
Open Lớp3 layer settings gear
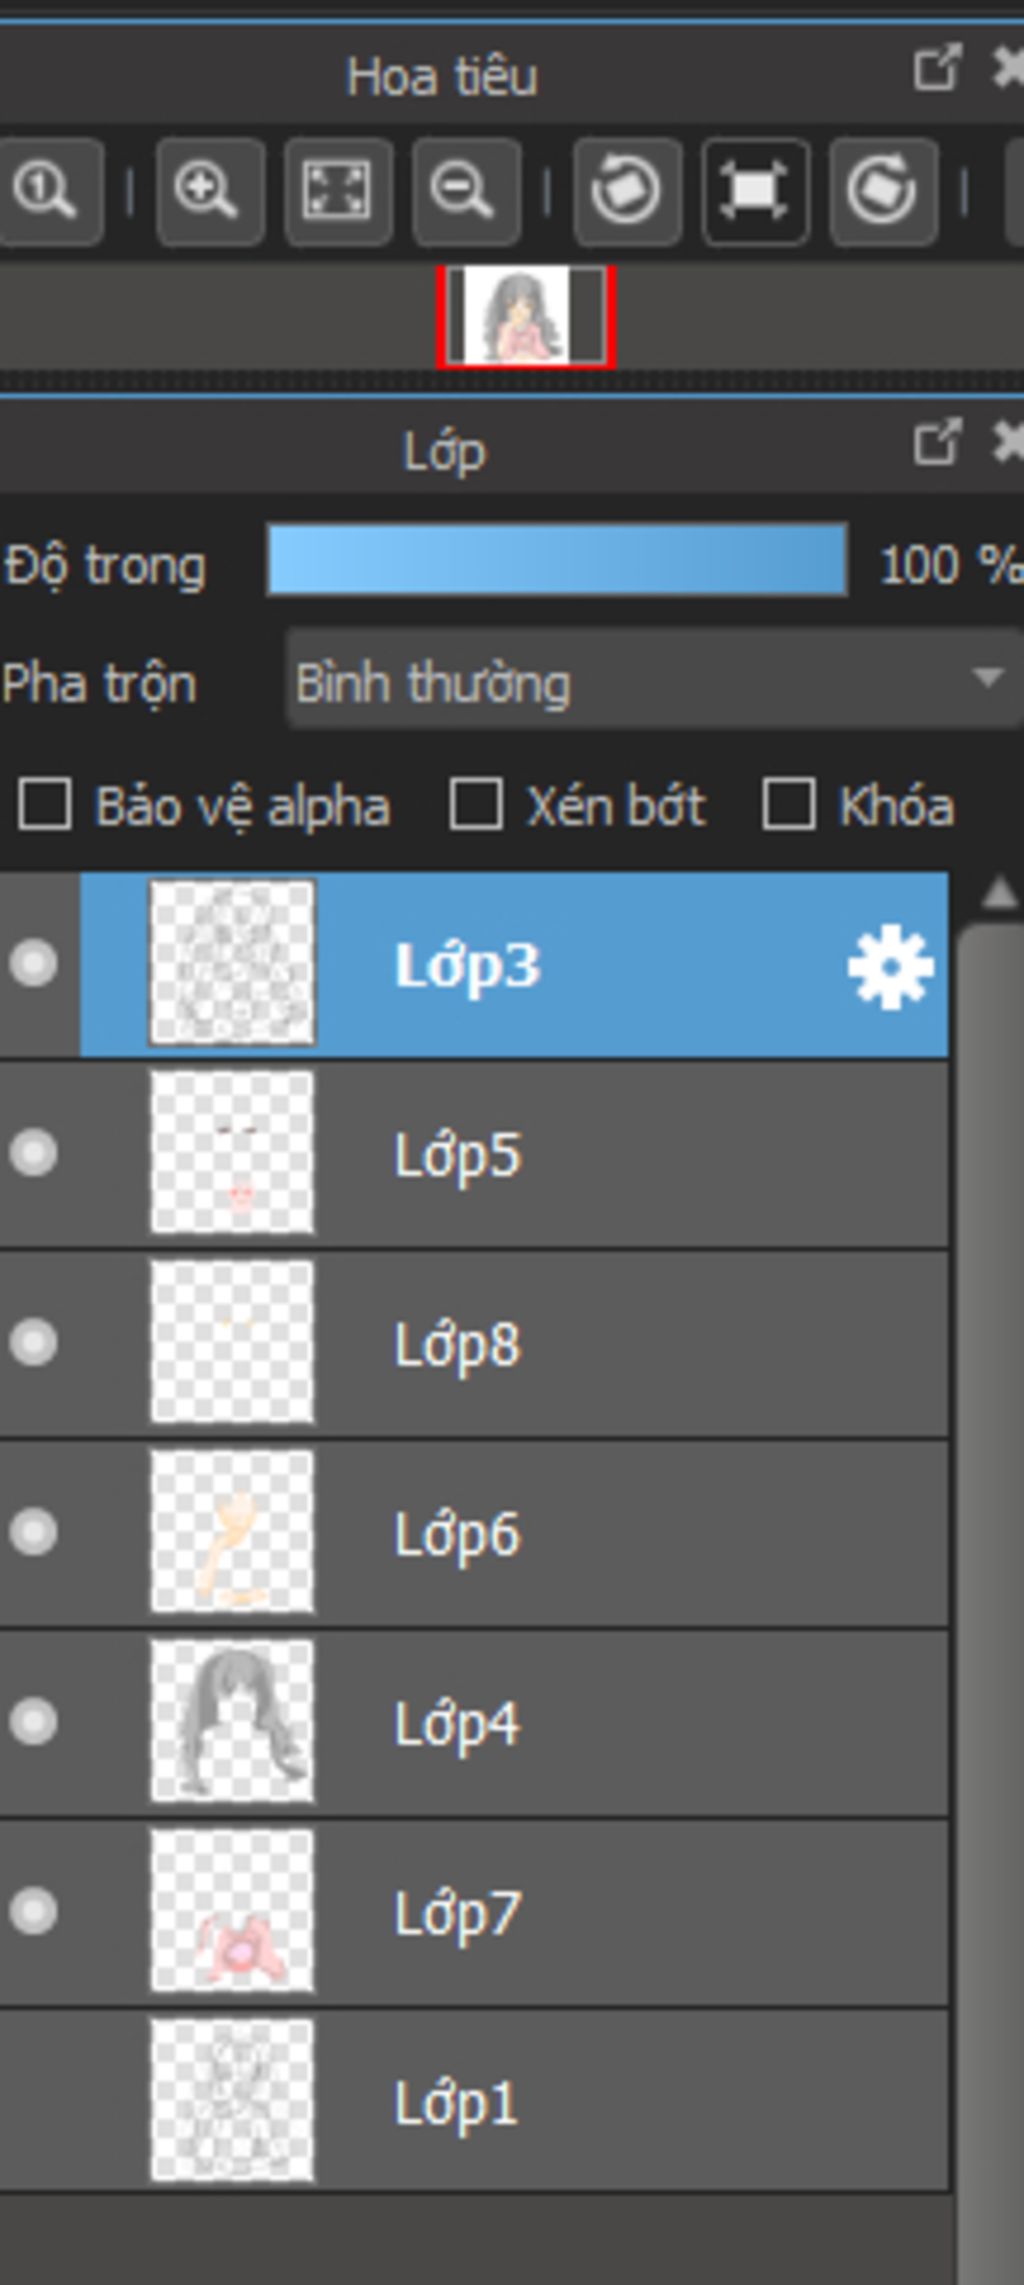(890, 966)
